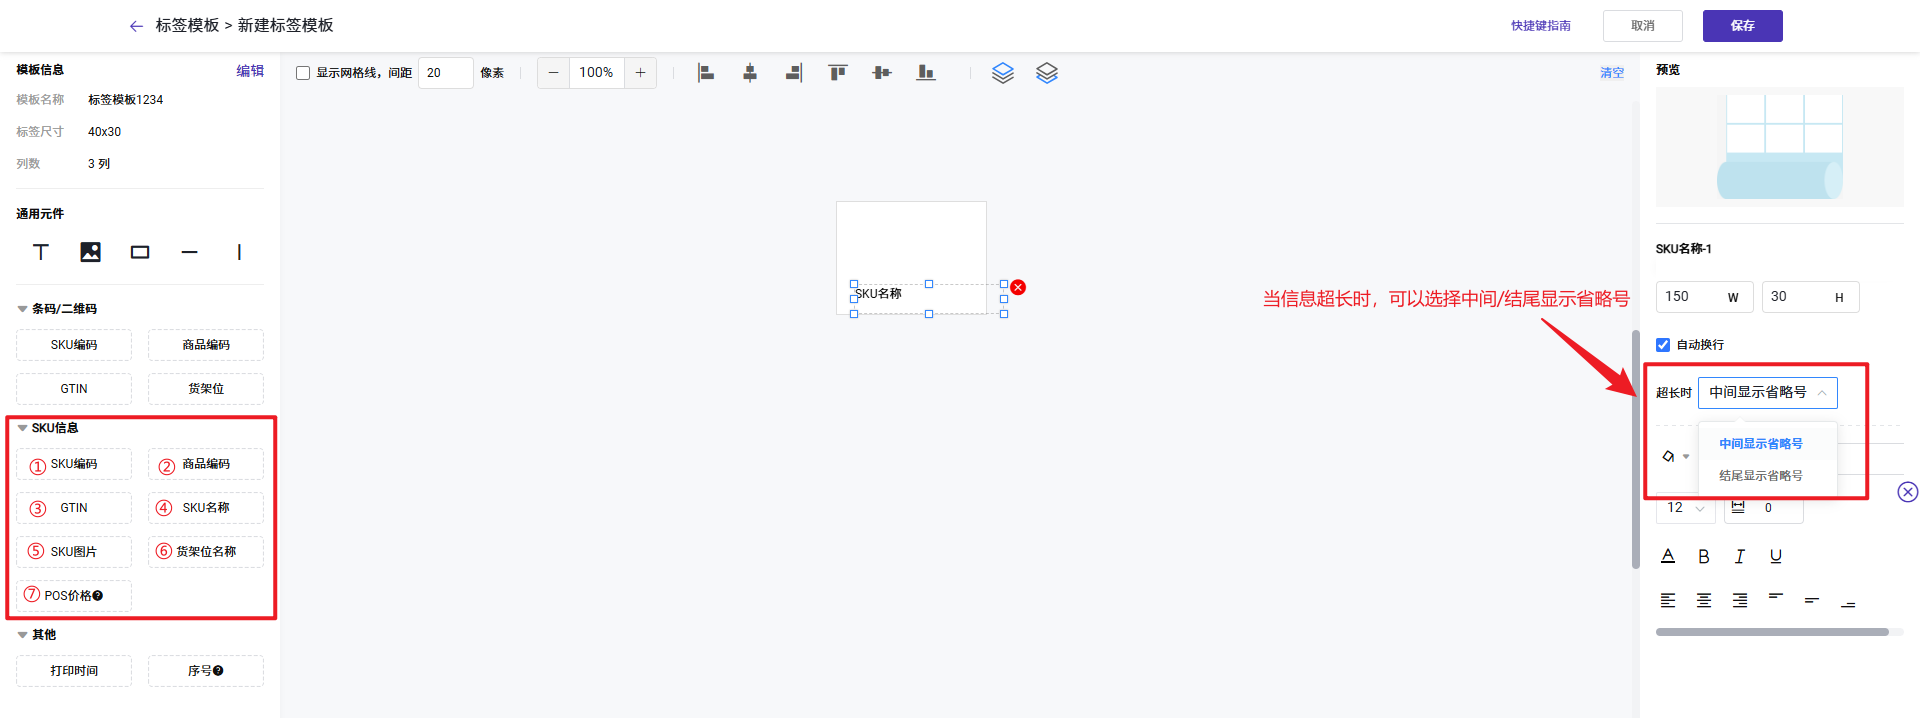
Task: Uncheck the 自动换行 checkbox
Action: click(1663, 345)
